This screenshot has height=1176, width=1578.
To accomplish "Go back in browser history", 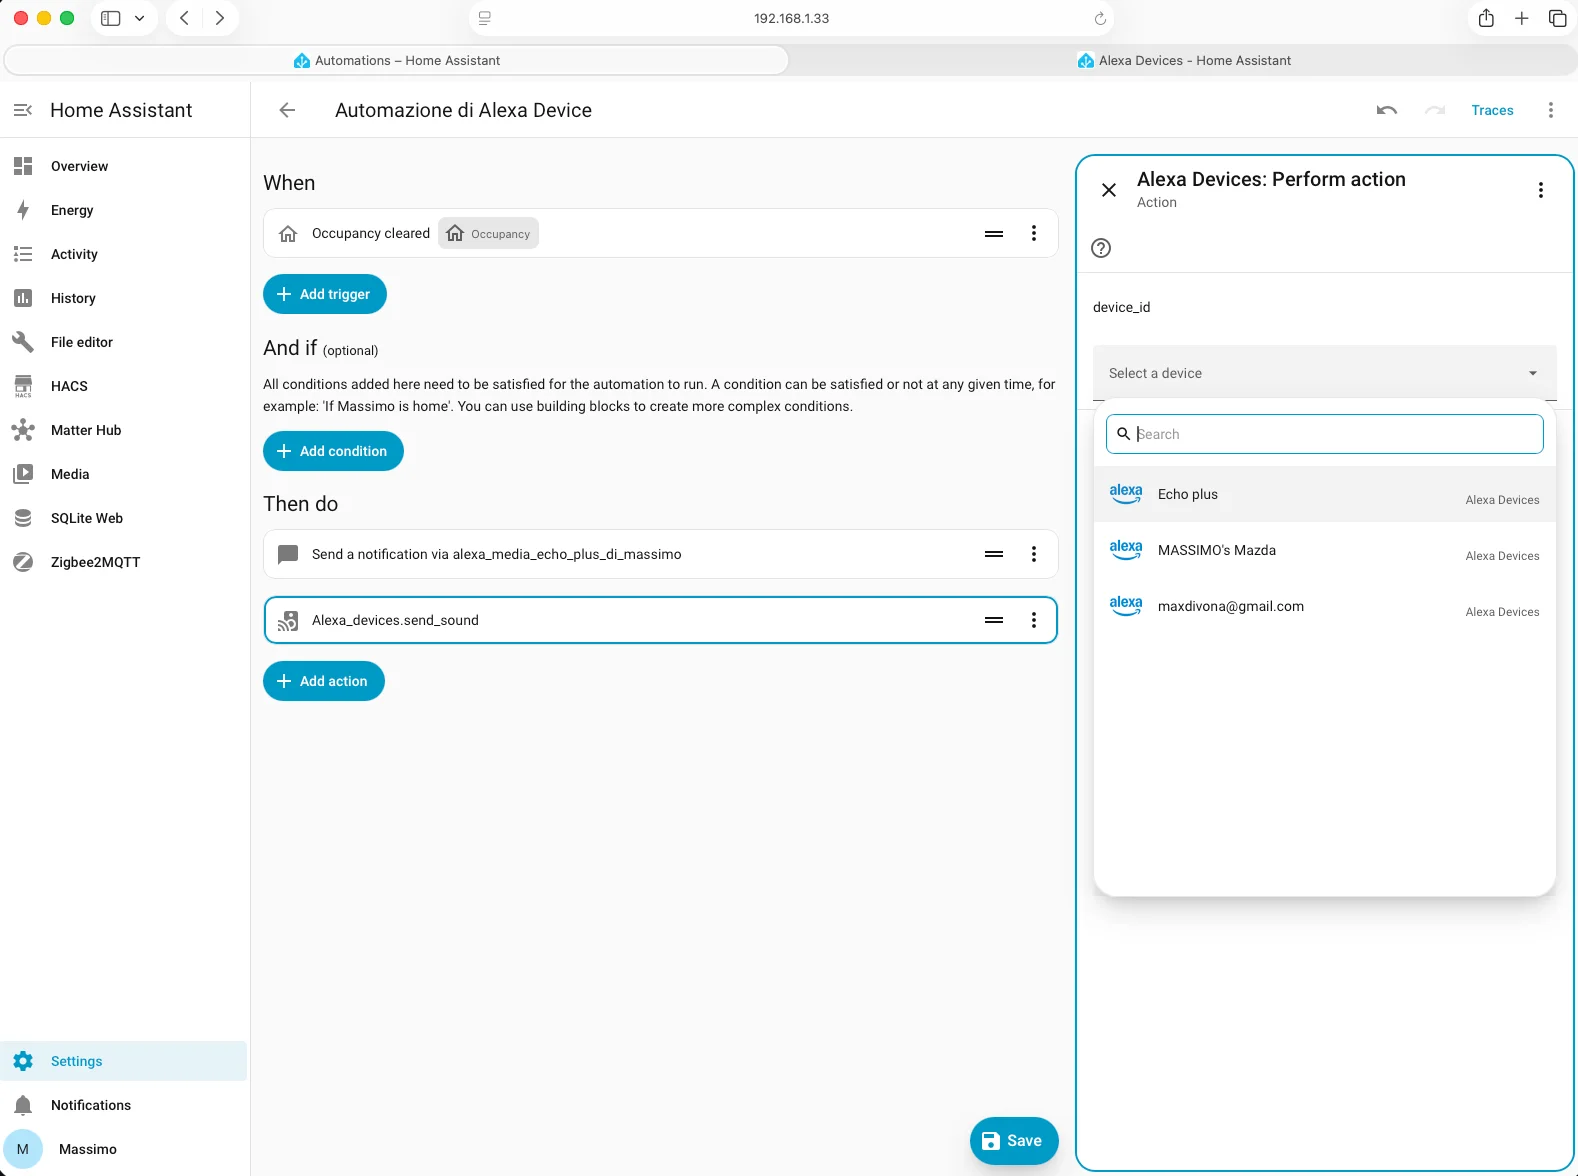I will pyautogui.click(x=184, y=18).
